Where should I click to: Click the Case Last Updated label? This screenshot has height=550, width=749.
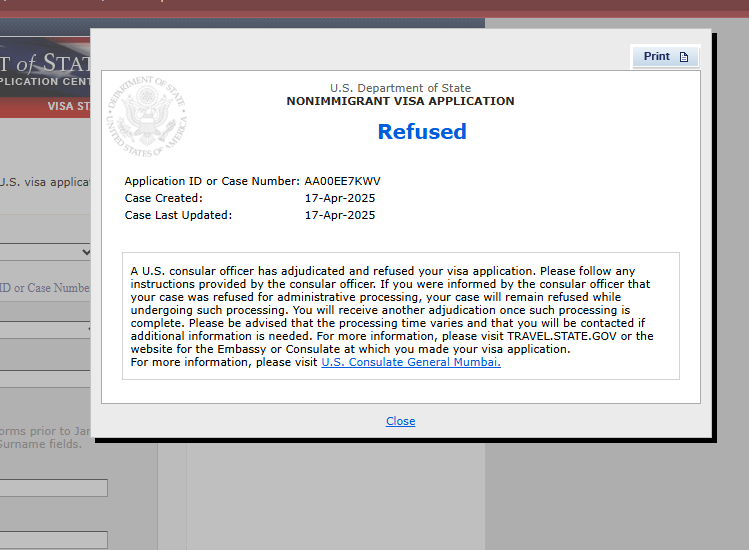pyautogui.click(x=178, y=215)
